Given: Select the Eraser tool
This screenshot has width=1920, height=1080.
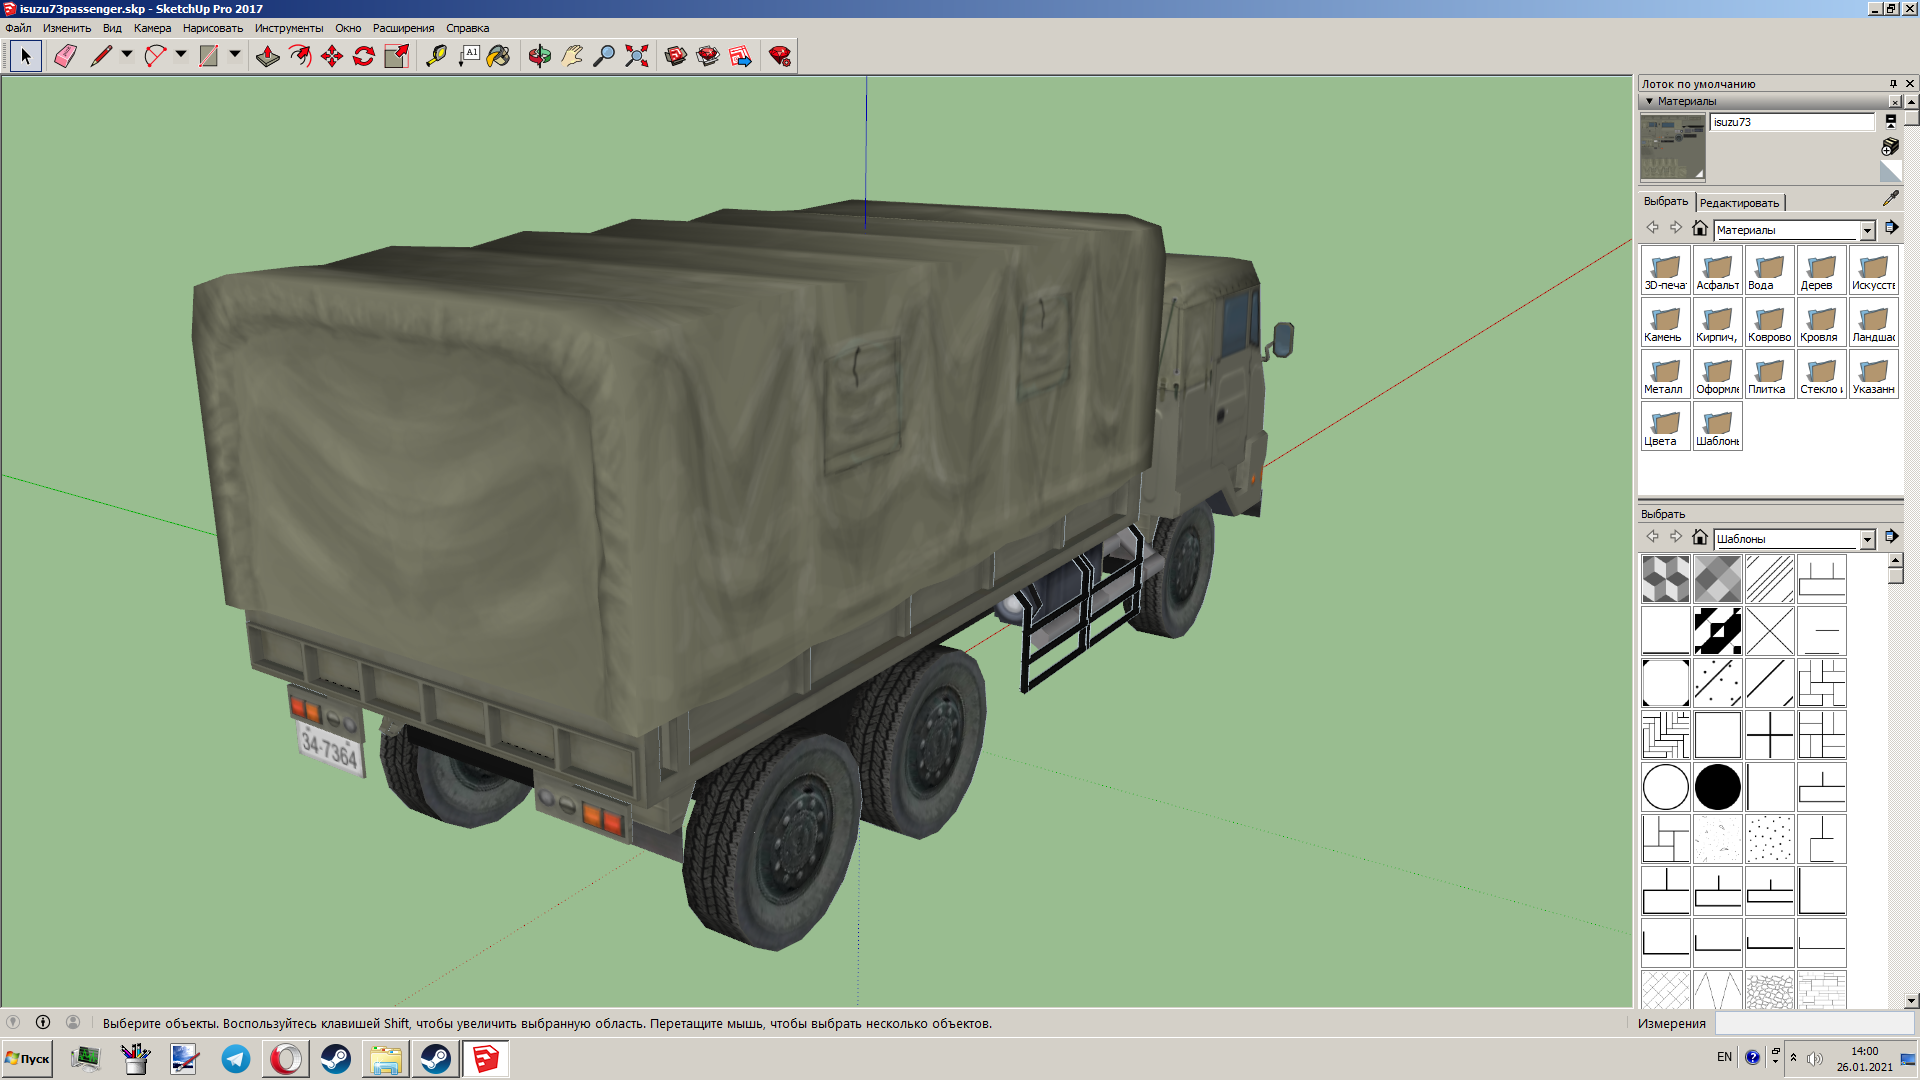Looking at the screenshot, I should pyautogui.click(x=65, y=56).
